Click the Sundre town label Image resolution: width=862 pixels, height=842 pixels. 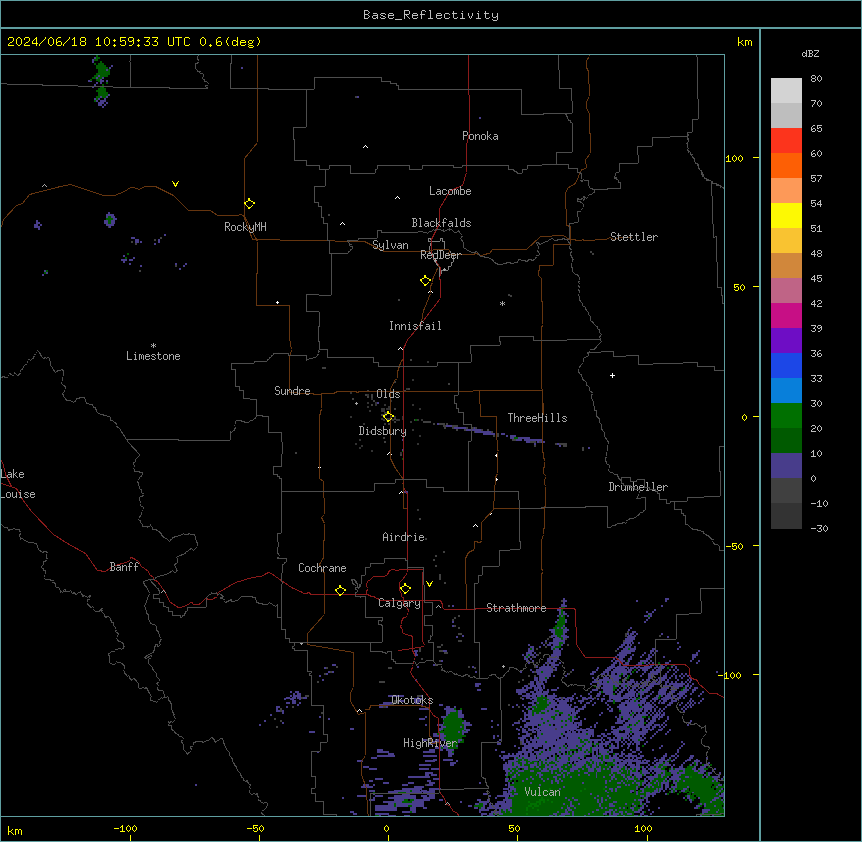292,391
